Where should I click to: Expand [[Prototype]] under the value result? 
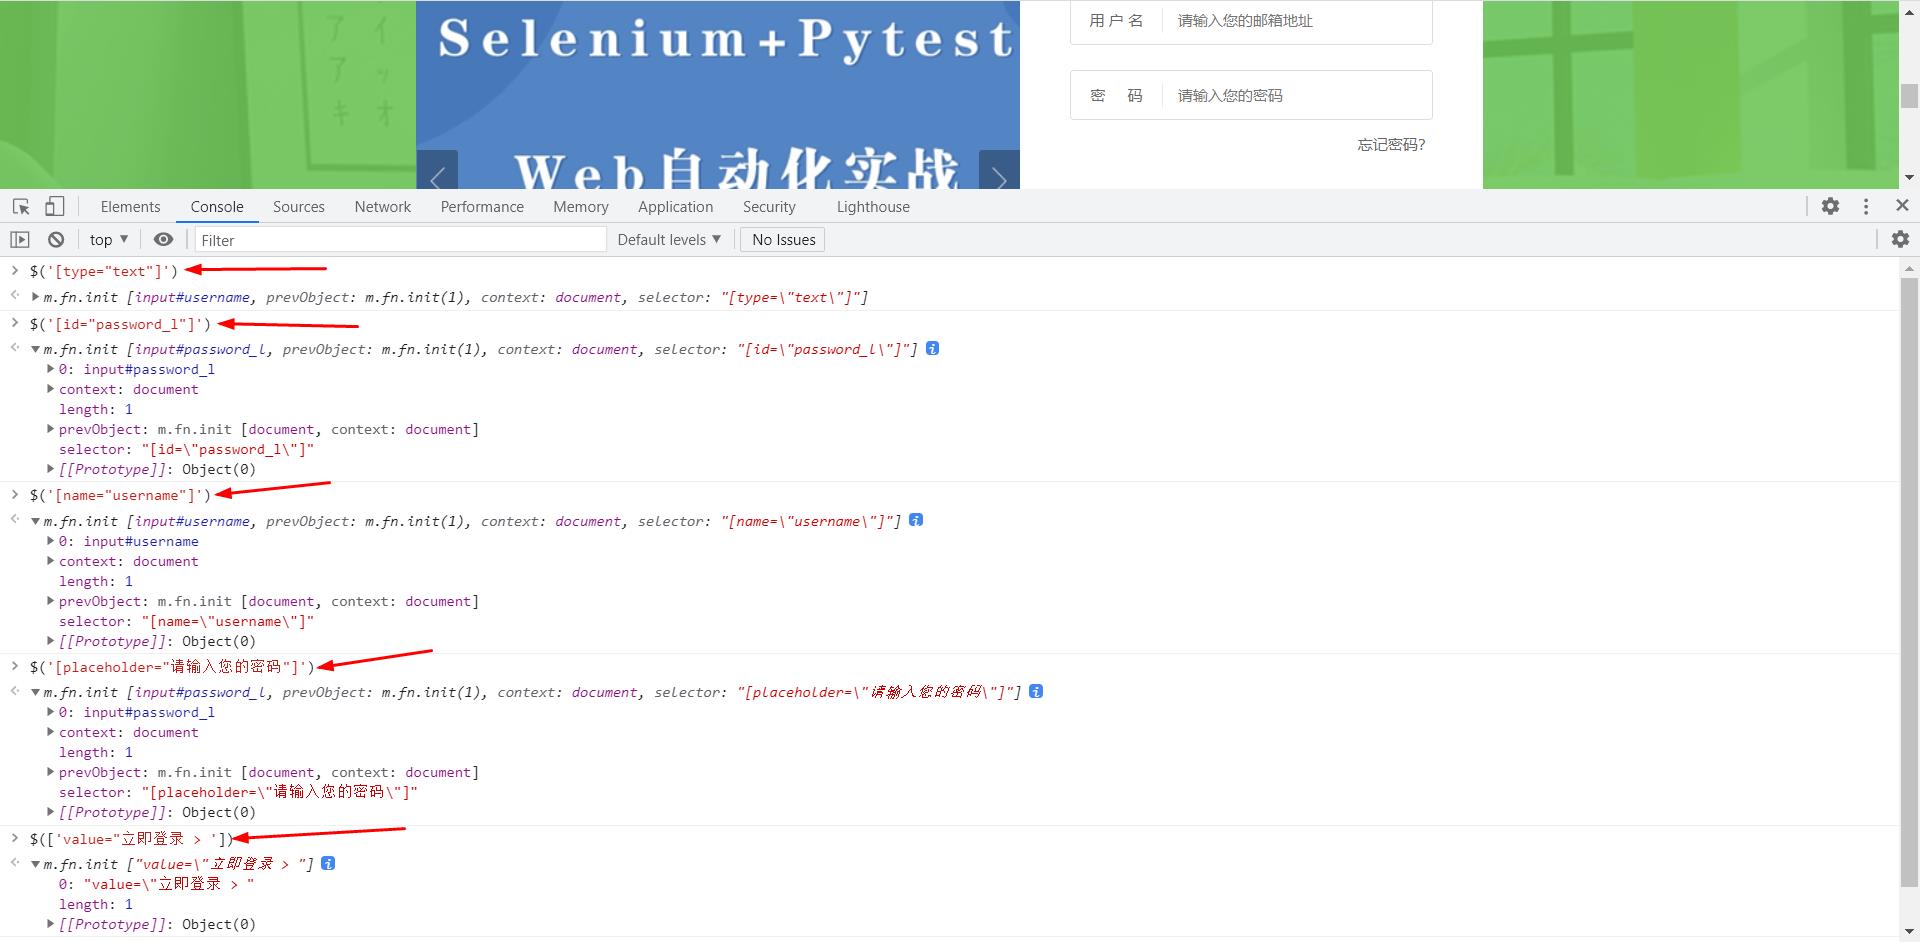50,924
